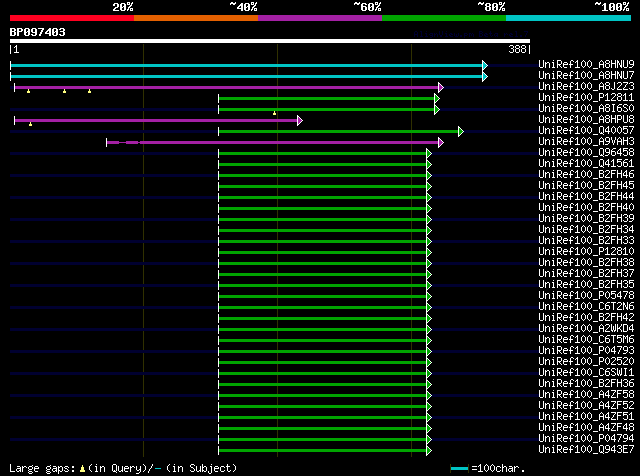This screenshot has height=476, width=640.
Task: Click UniRef100_A8I6S0 label
Action: coord(586,108)
